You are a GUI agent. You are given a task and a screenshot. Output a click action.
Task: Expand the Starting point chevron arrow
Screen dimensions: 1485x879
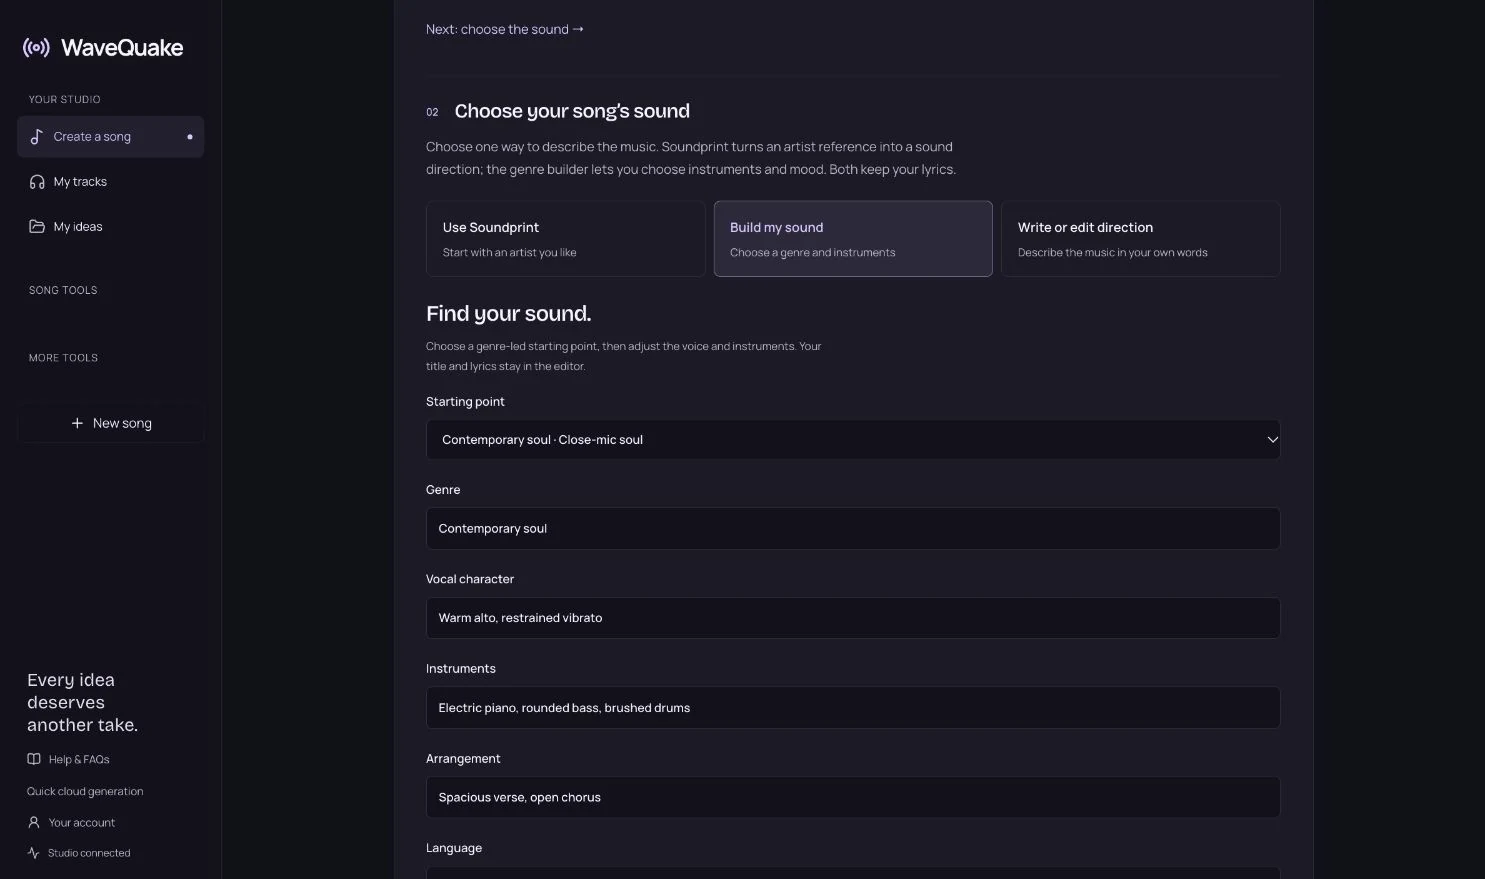click(x=1272, y=440)
